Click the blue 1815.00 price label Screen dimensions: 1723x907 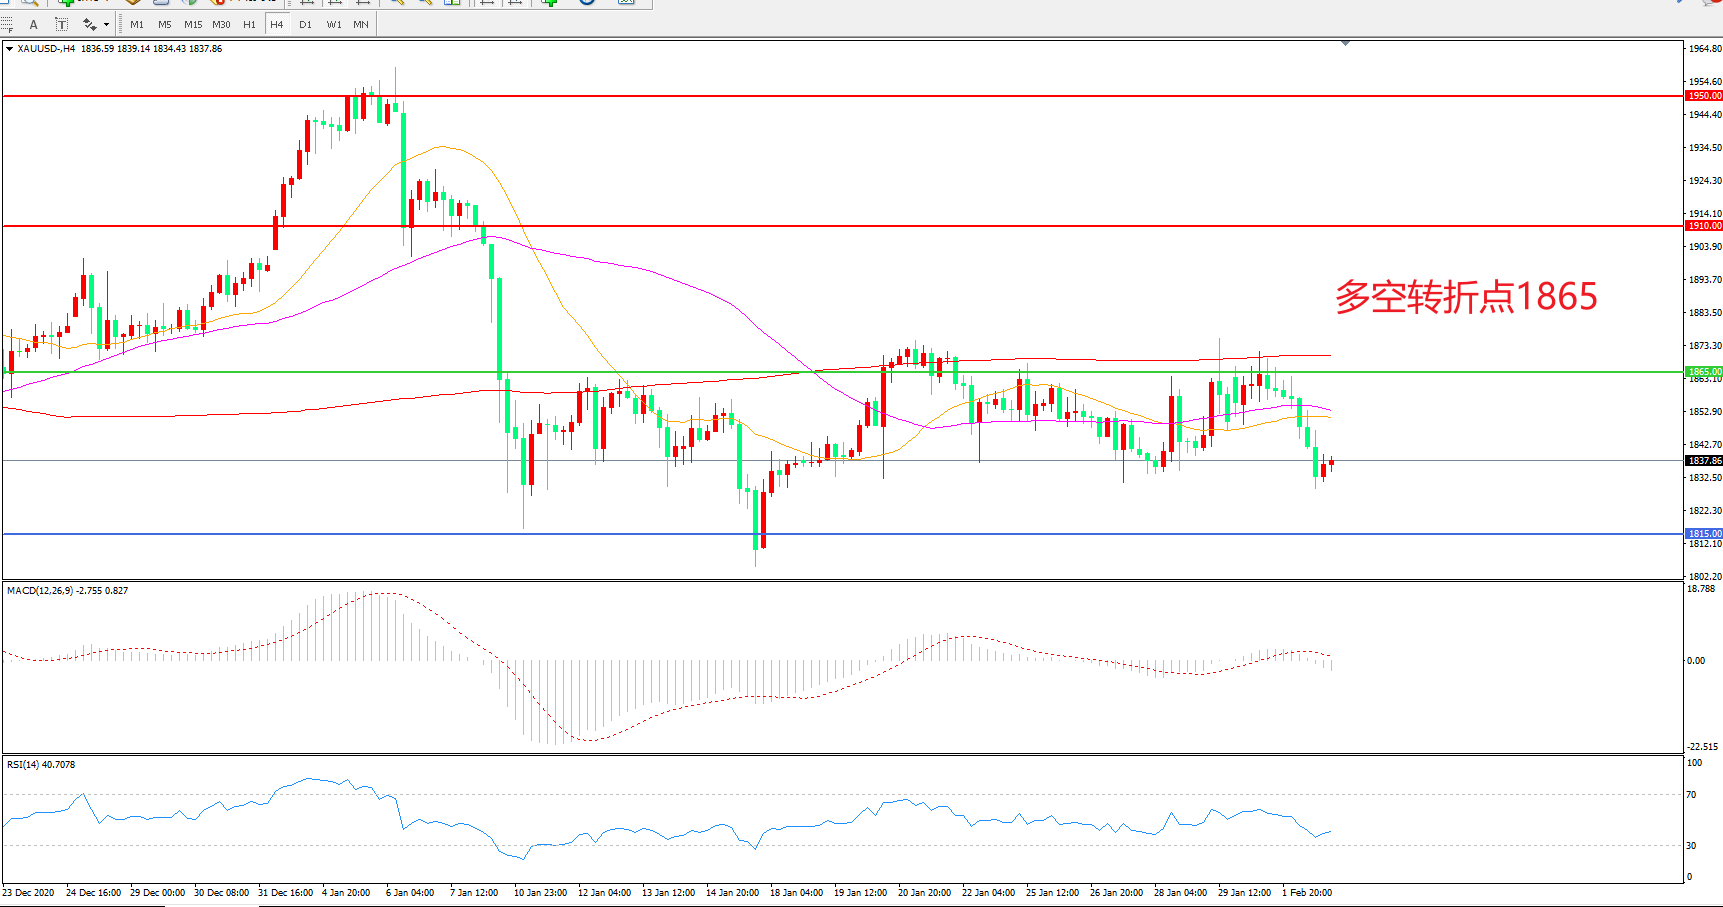(1704, 534)
